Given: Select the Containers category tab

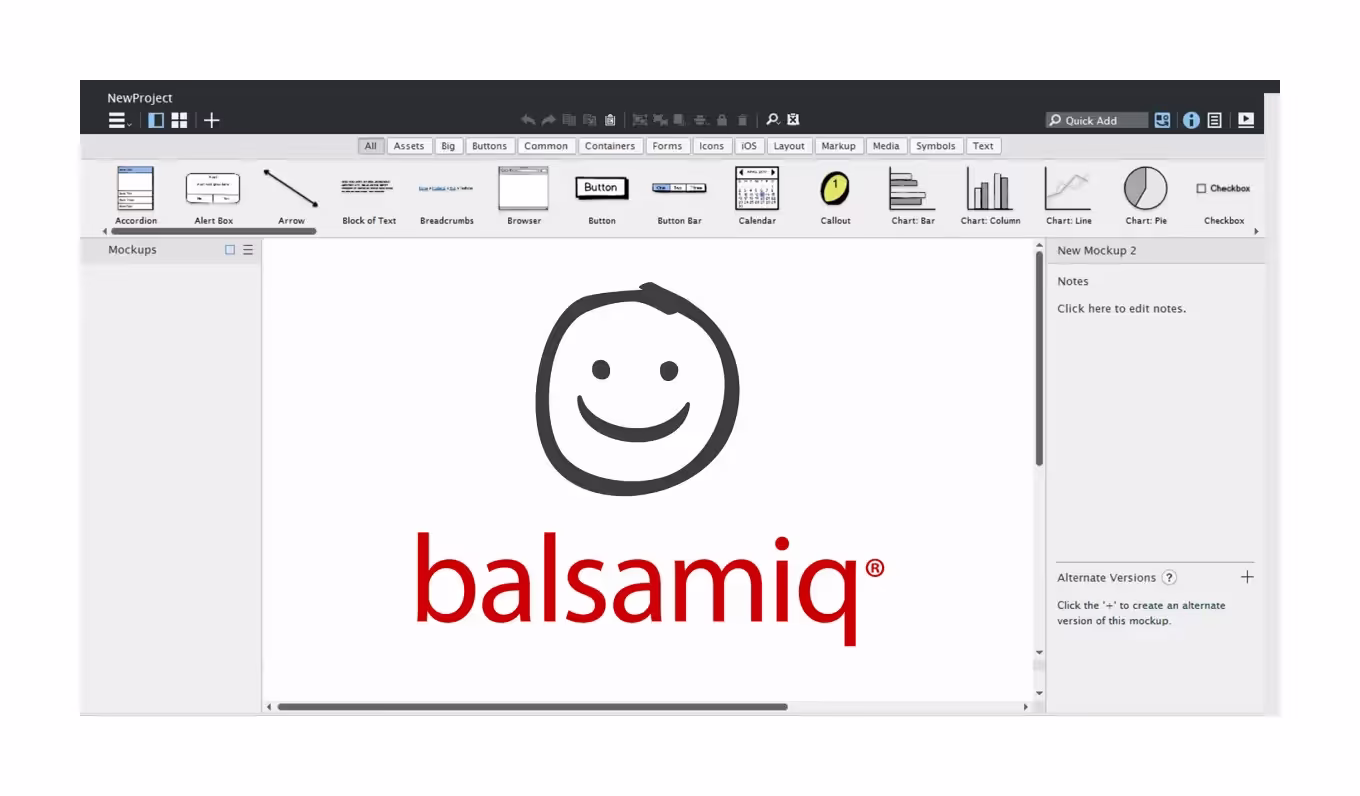Looking at the screenshot, I should point(610,146).
